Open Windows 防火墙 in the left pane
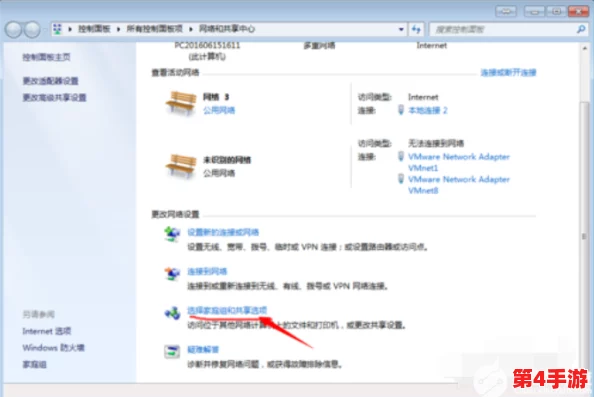Viewport: 594px width, 397px height. 53,347
